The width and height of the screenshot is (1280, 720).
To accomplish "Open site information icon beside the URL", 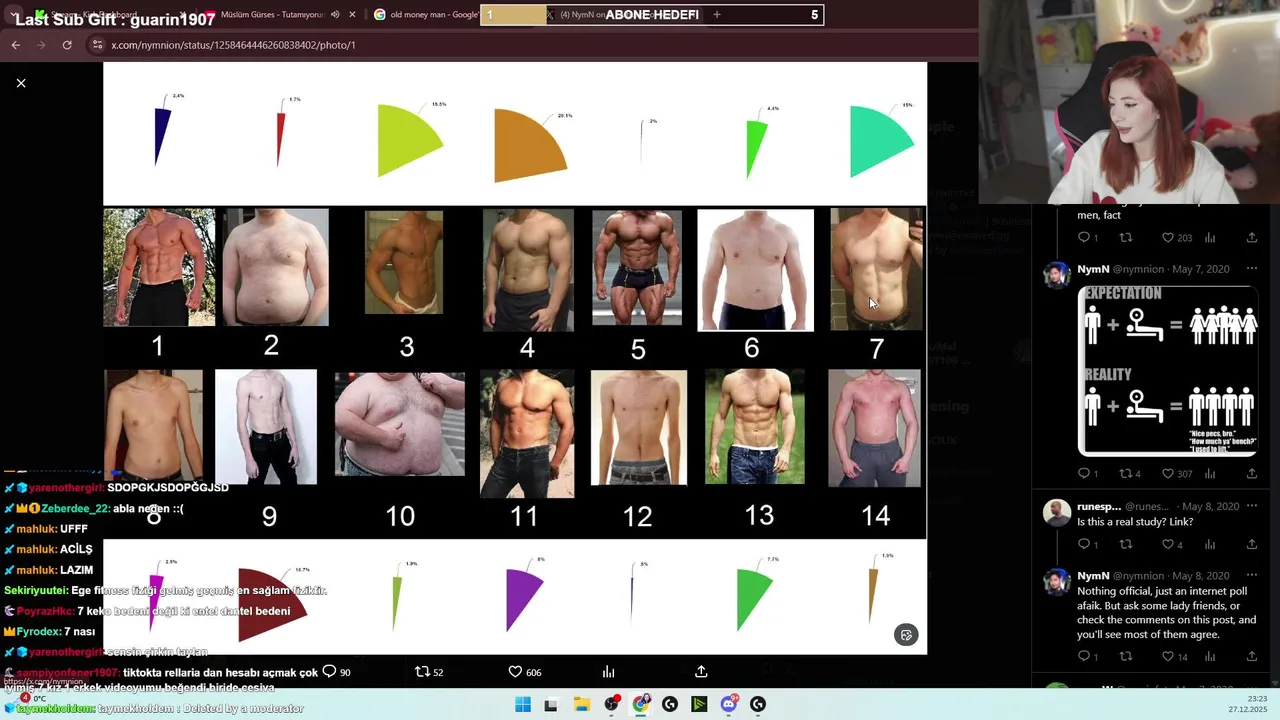I will click(97, 45).
